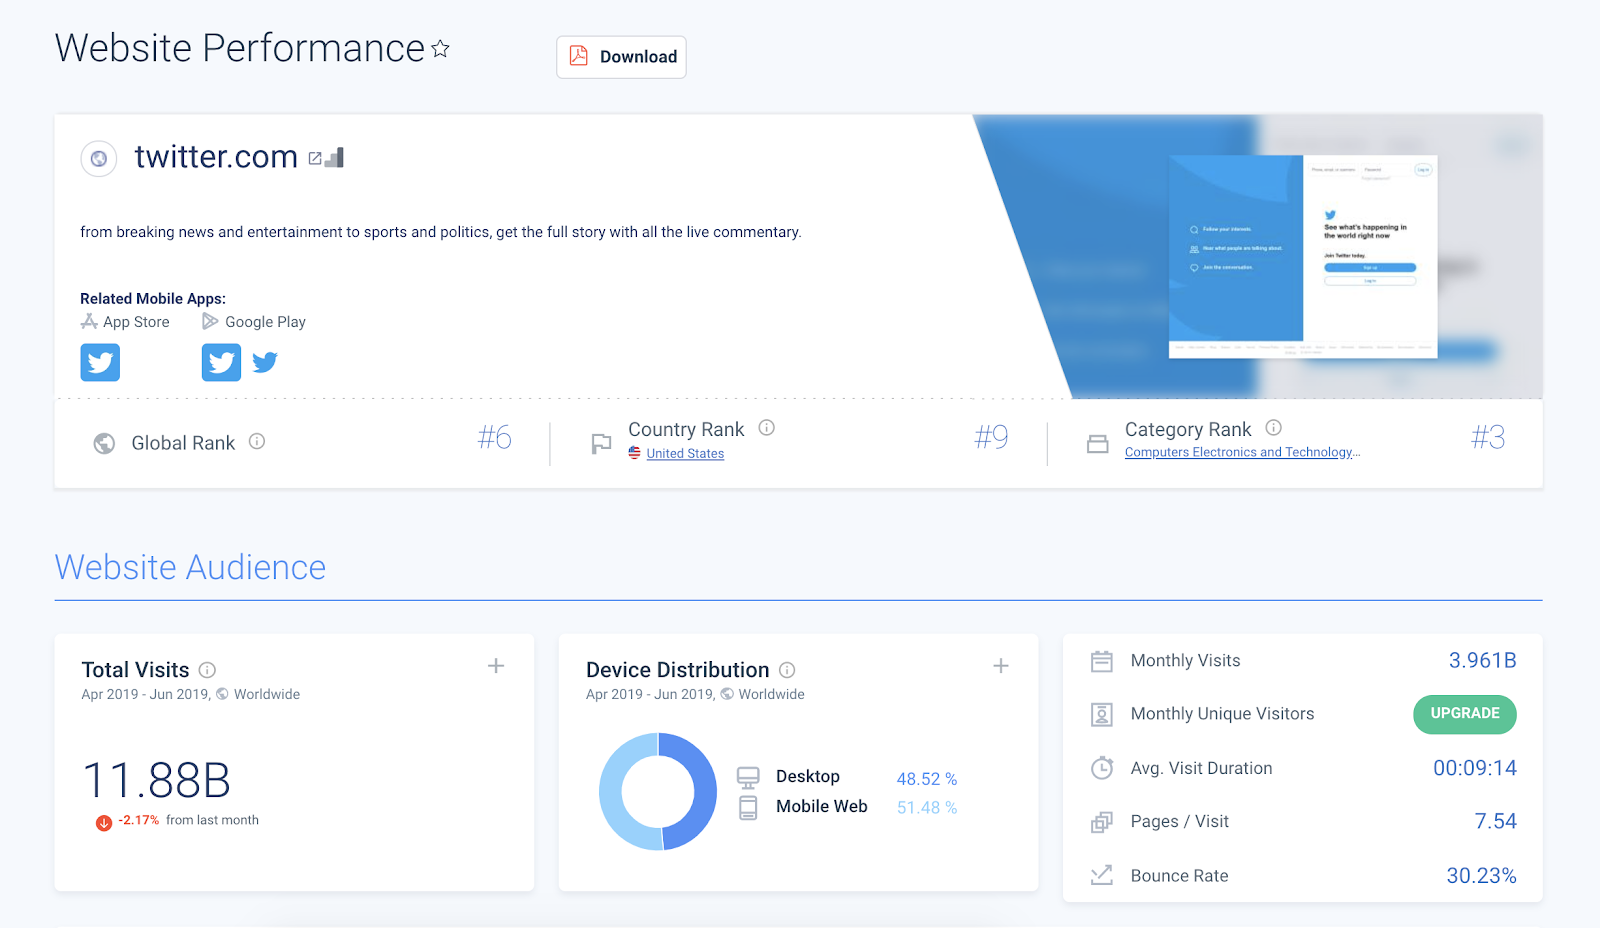This screenshot has height=928, width=1600.
Task: Click the 51.48 % mobile web value
Action: click(927, 808)
